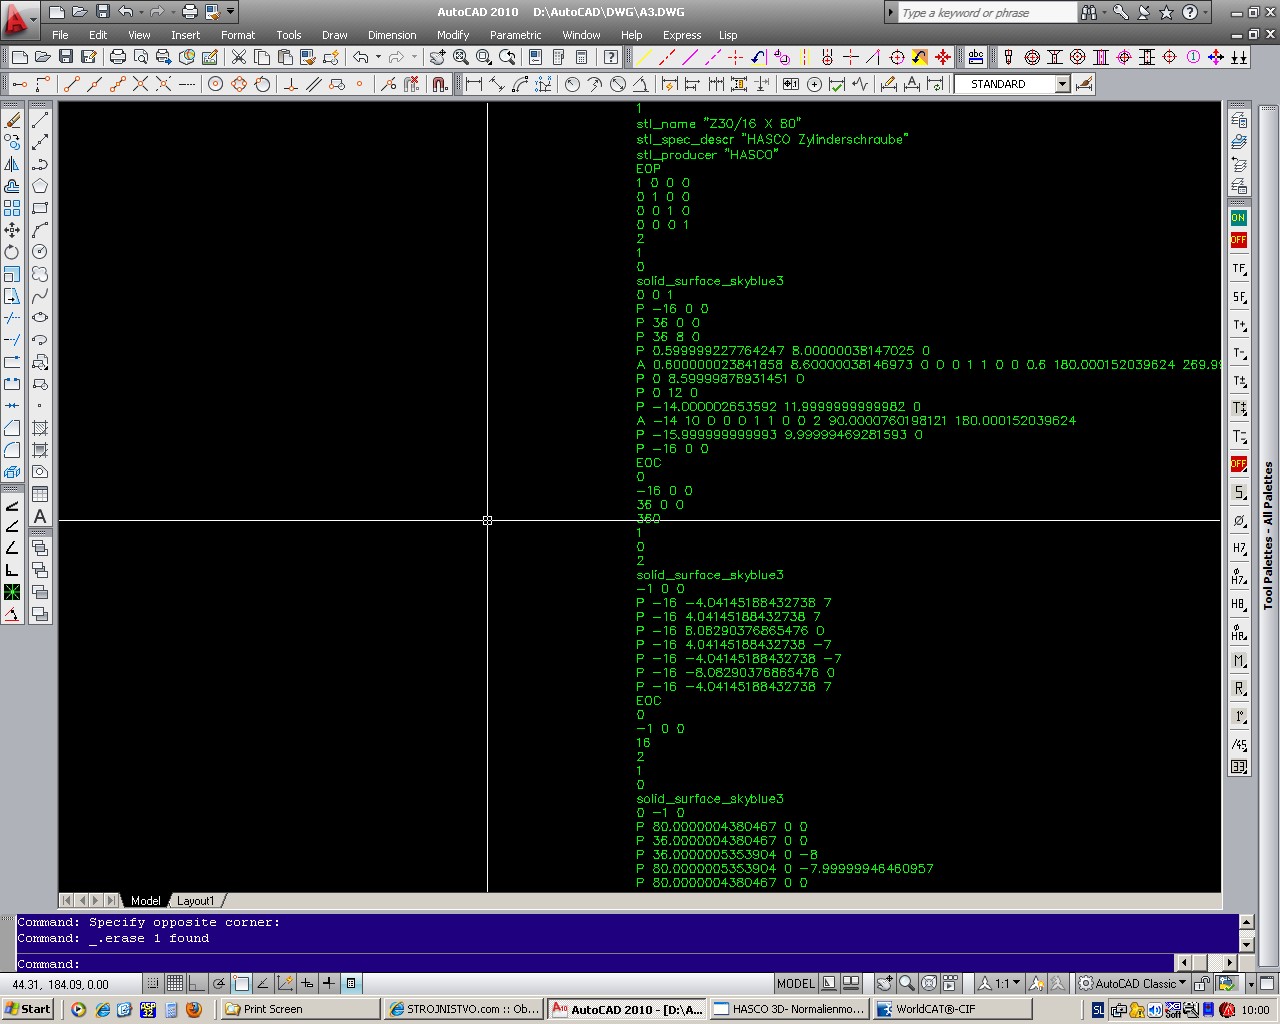Toggle the upper red OFF button in right toolbar
This screenshot has height=1024, width=1280.
(x=1239, y=240)
